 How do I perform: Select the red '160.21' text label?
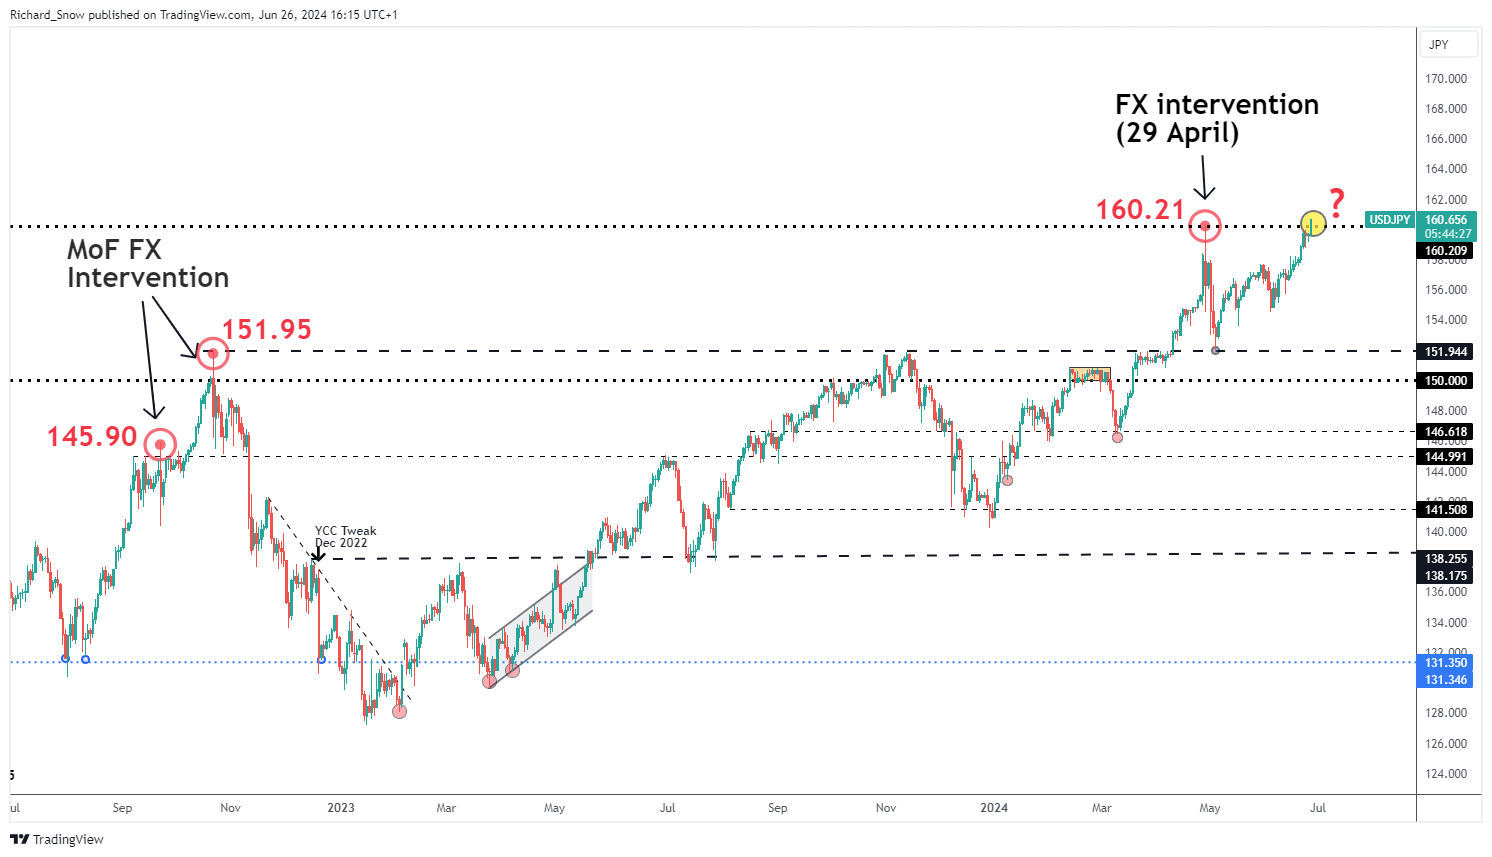(x=1140, y=210)
